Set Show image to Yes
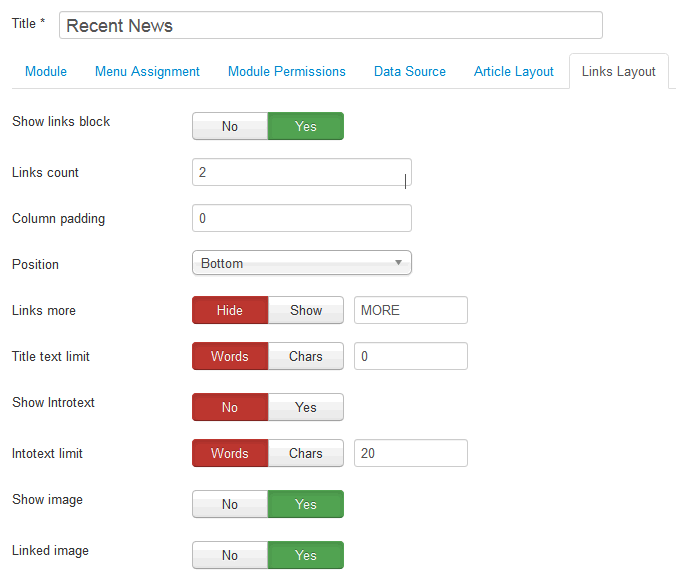The image size is (676, 578). point(306,504)
